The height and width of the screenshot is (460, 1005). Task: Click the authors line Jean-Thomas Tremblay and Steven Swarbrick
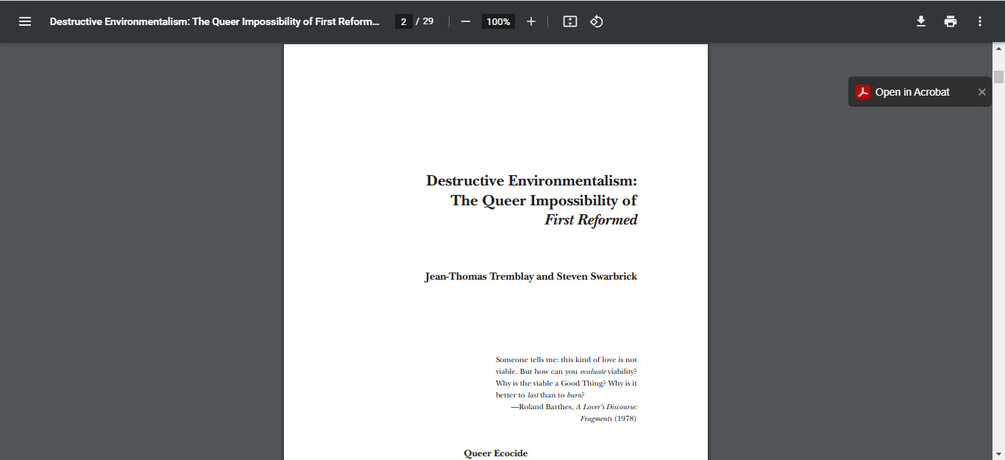point(531,277)
